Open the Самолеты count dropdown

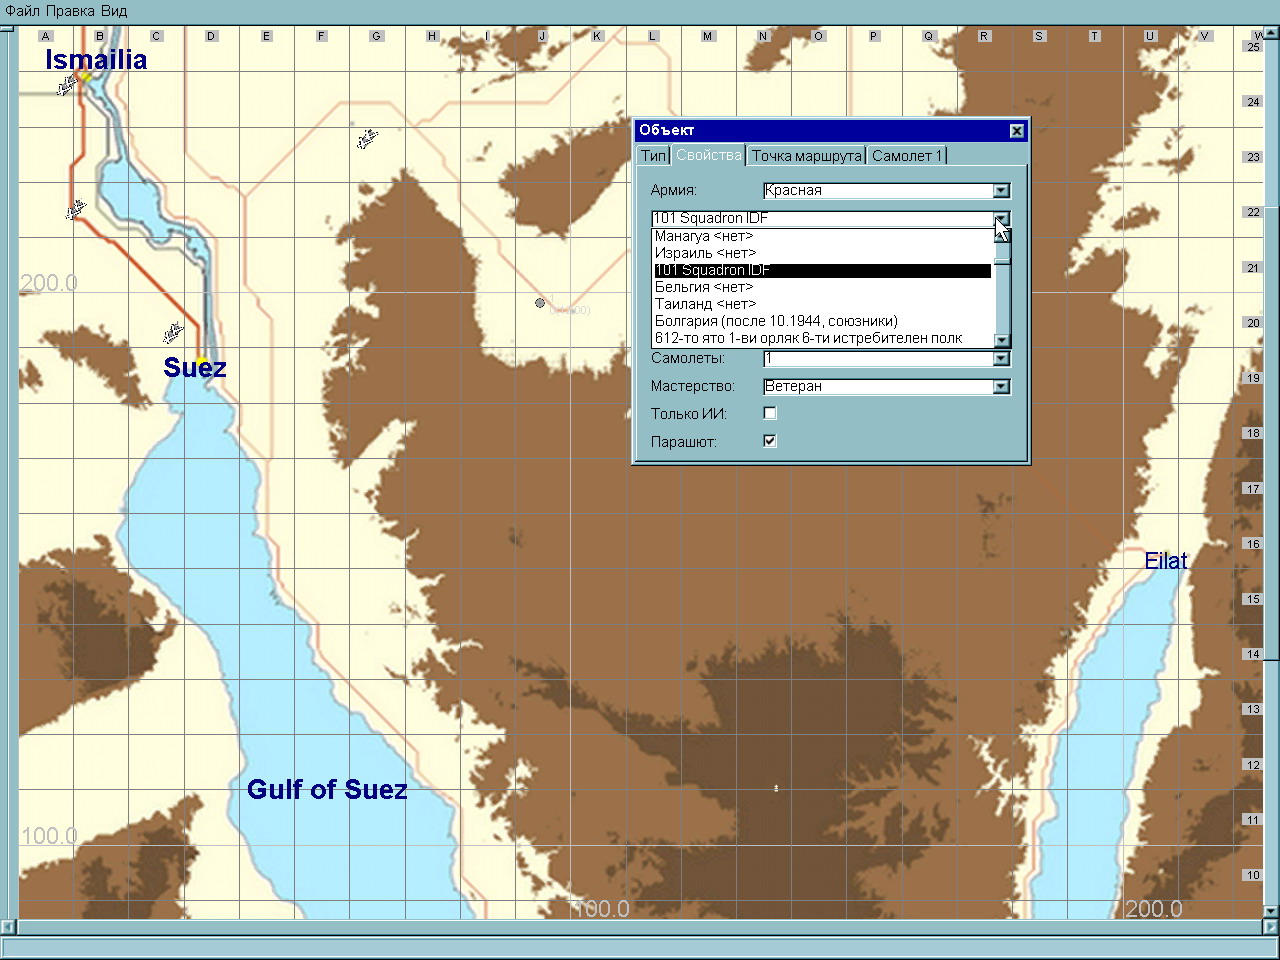(x=1002, y=359)
